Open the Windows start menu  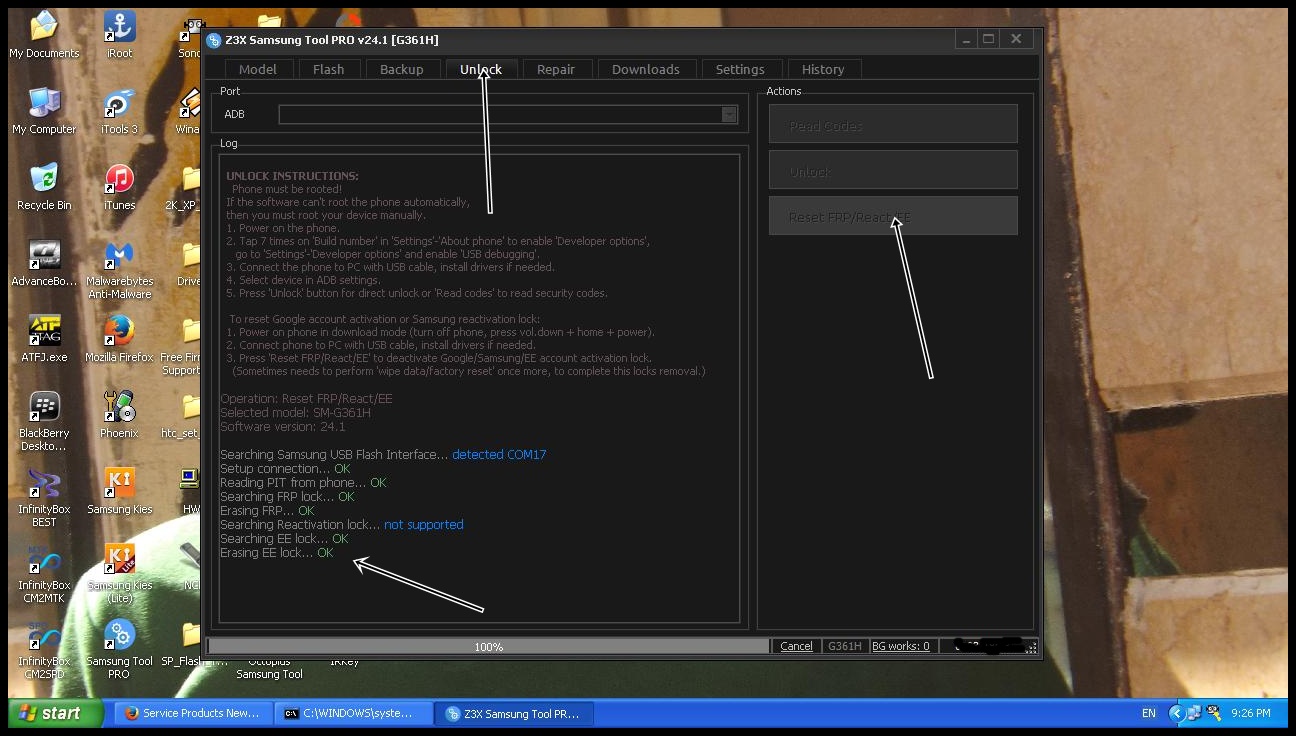pos(56,713)
